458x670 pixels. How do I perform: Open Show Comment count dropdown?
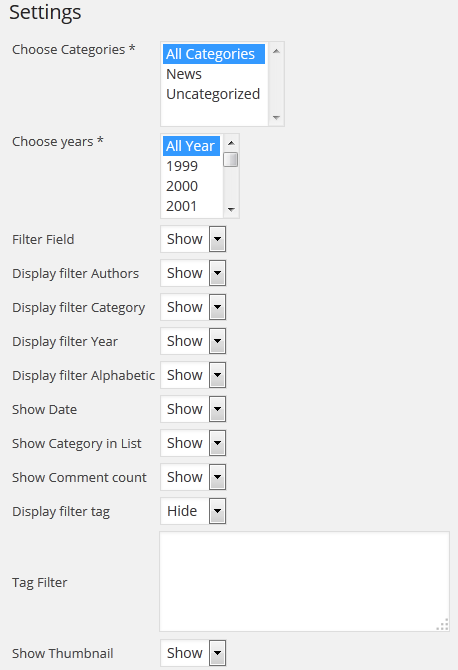click(x=193, y=477)
